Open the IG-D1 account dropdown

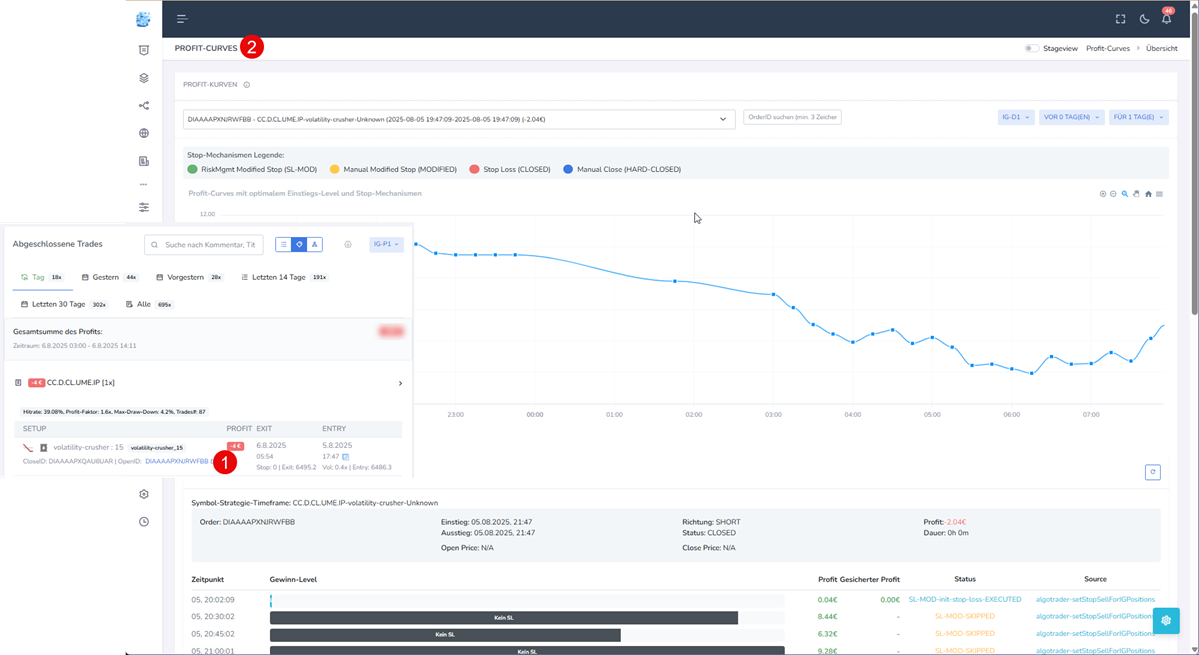point(1015,117)
